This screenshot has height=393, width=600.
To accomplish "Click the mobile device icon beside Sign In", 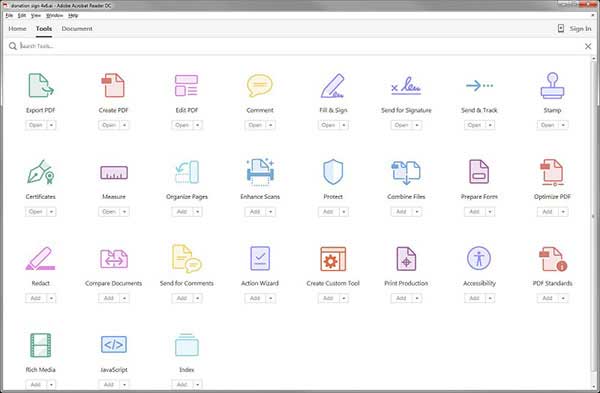I will point(561,28).
